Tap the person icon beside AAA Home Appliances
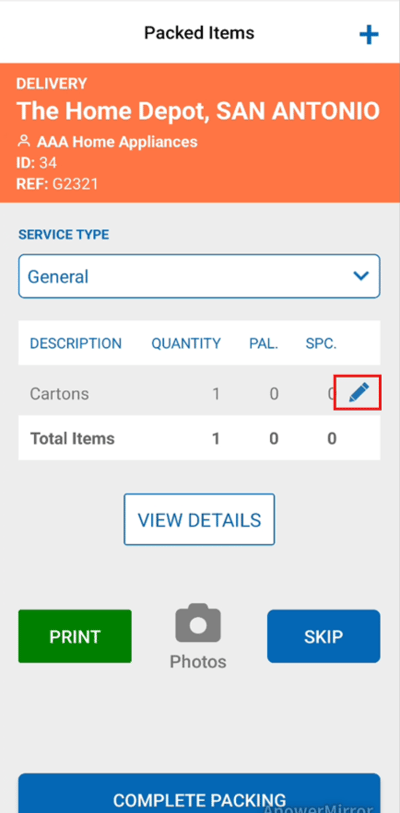The height and width of the screenshot is (813, 400). pyautogui.click(x=23, y=141)
